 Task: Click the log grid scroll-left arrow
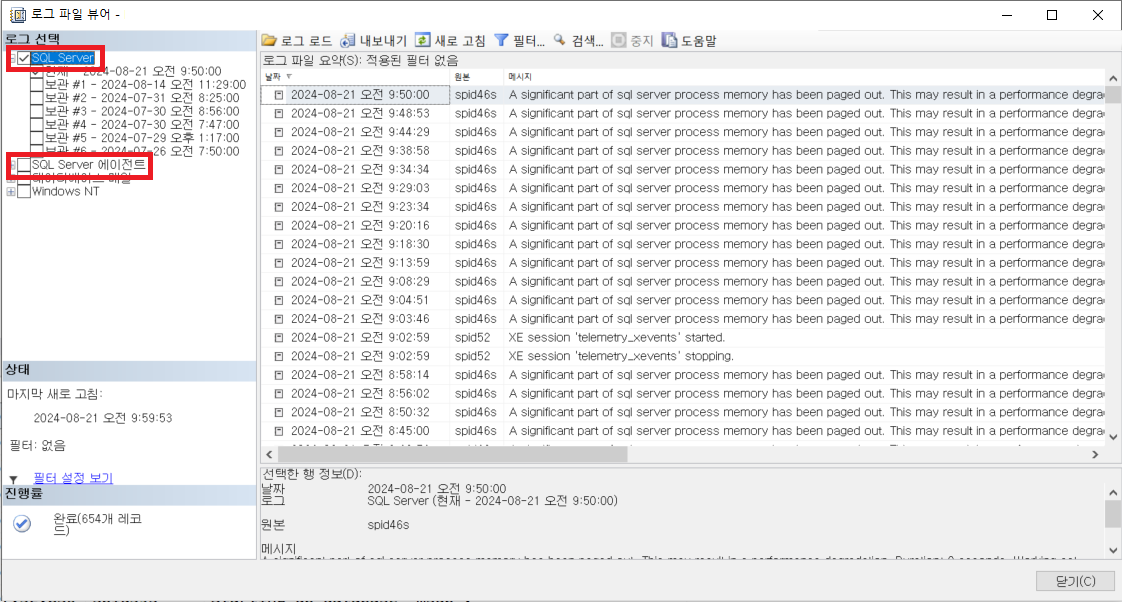tap(269, 454)
